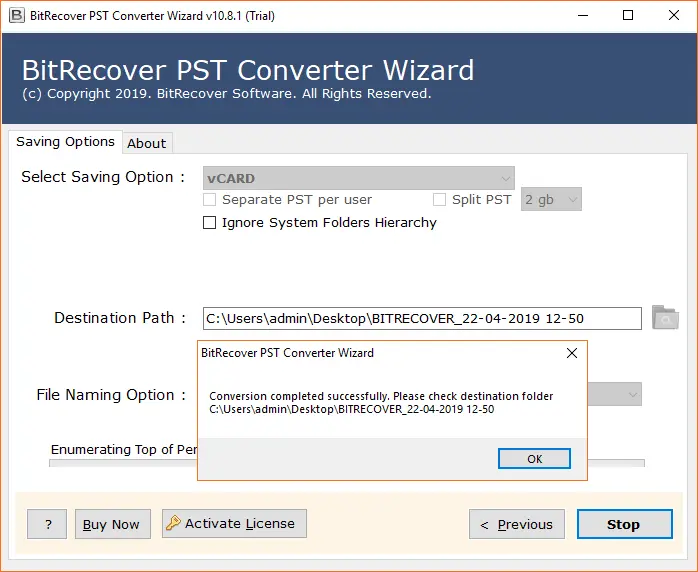Open help with the question mark button
Viewport: 698px width, 572px height.
point(47,524)
